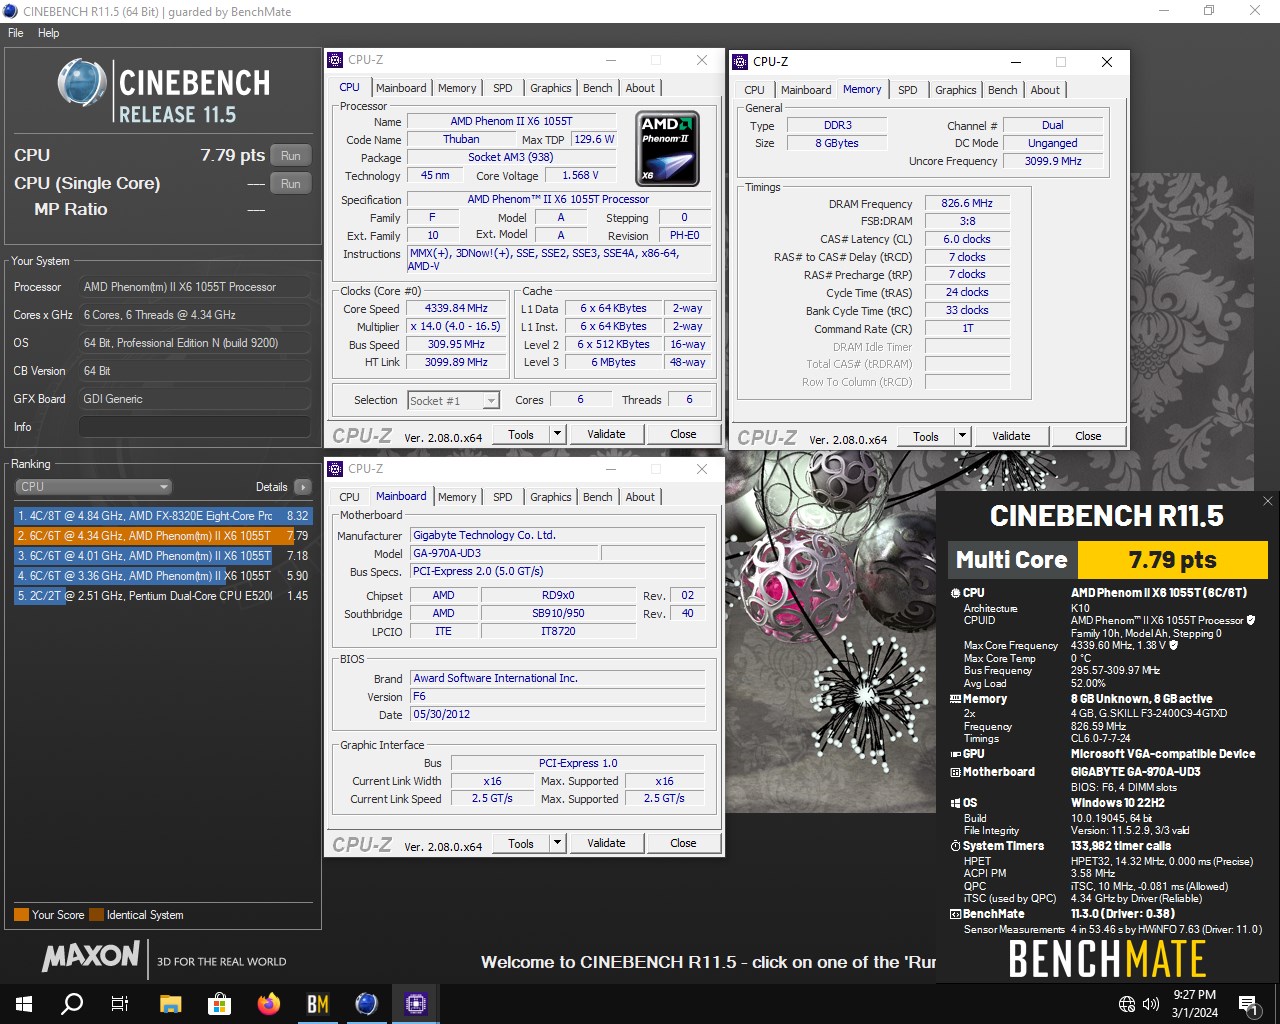Select the 3.36 GHz Phenom ranking entry
The width and height of the screenshot is (1280, 1024).
click(163, 576)
